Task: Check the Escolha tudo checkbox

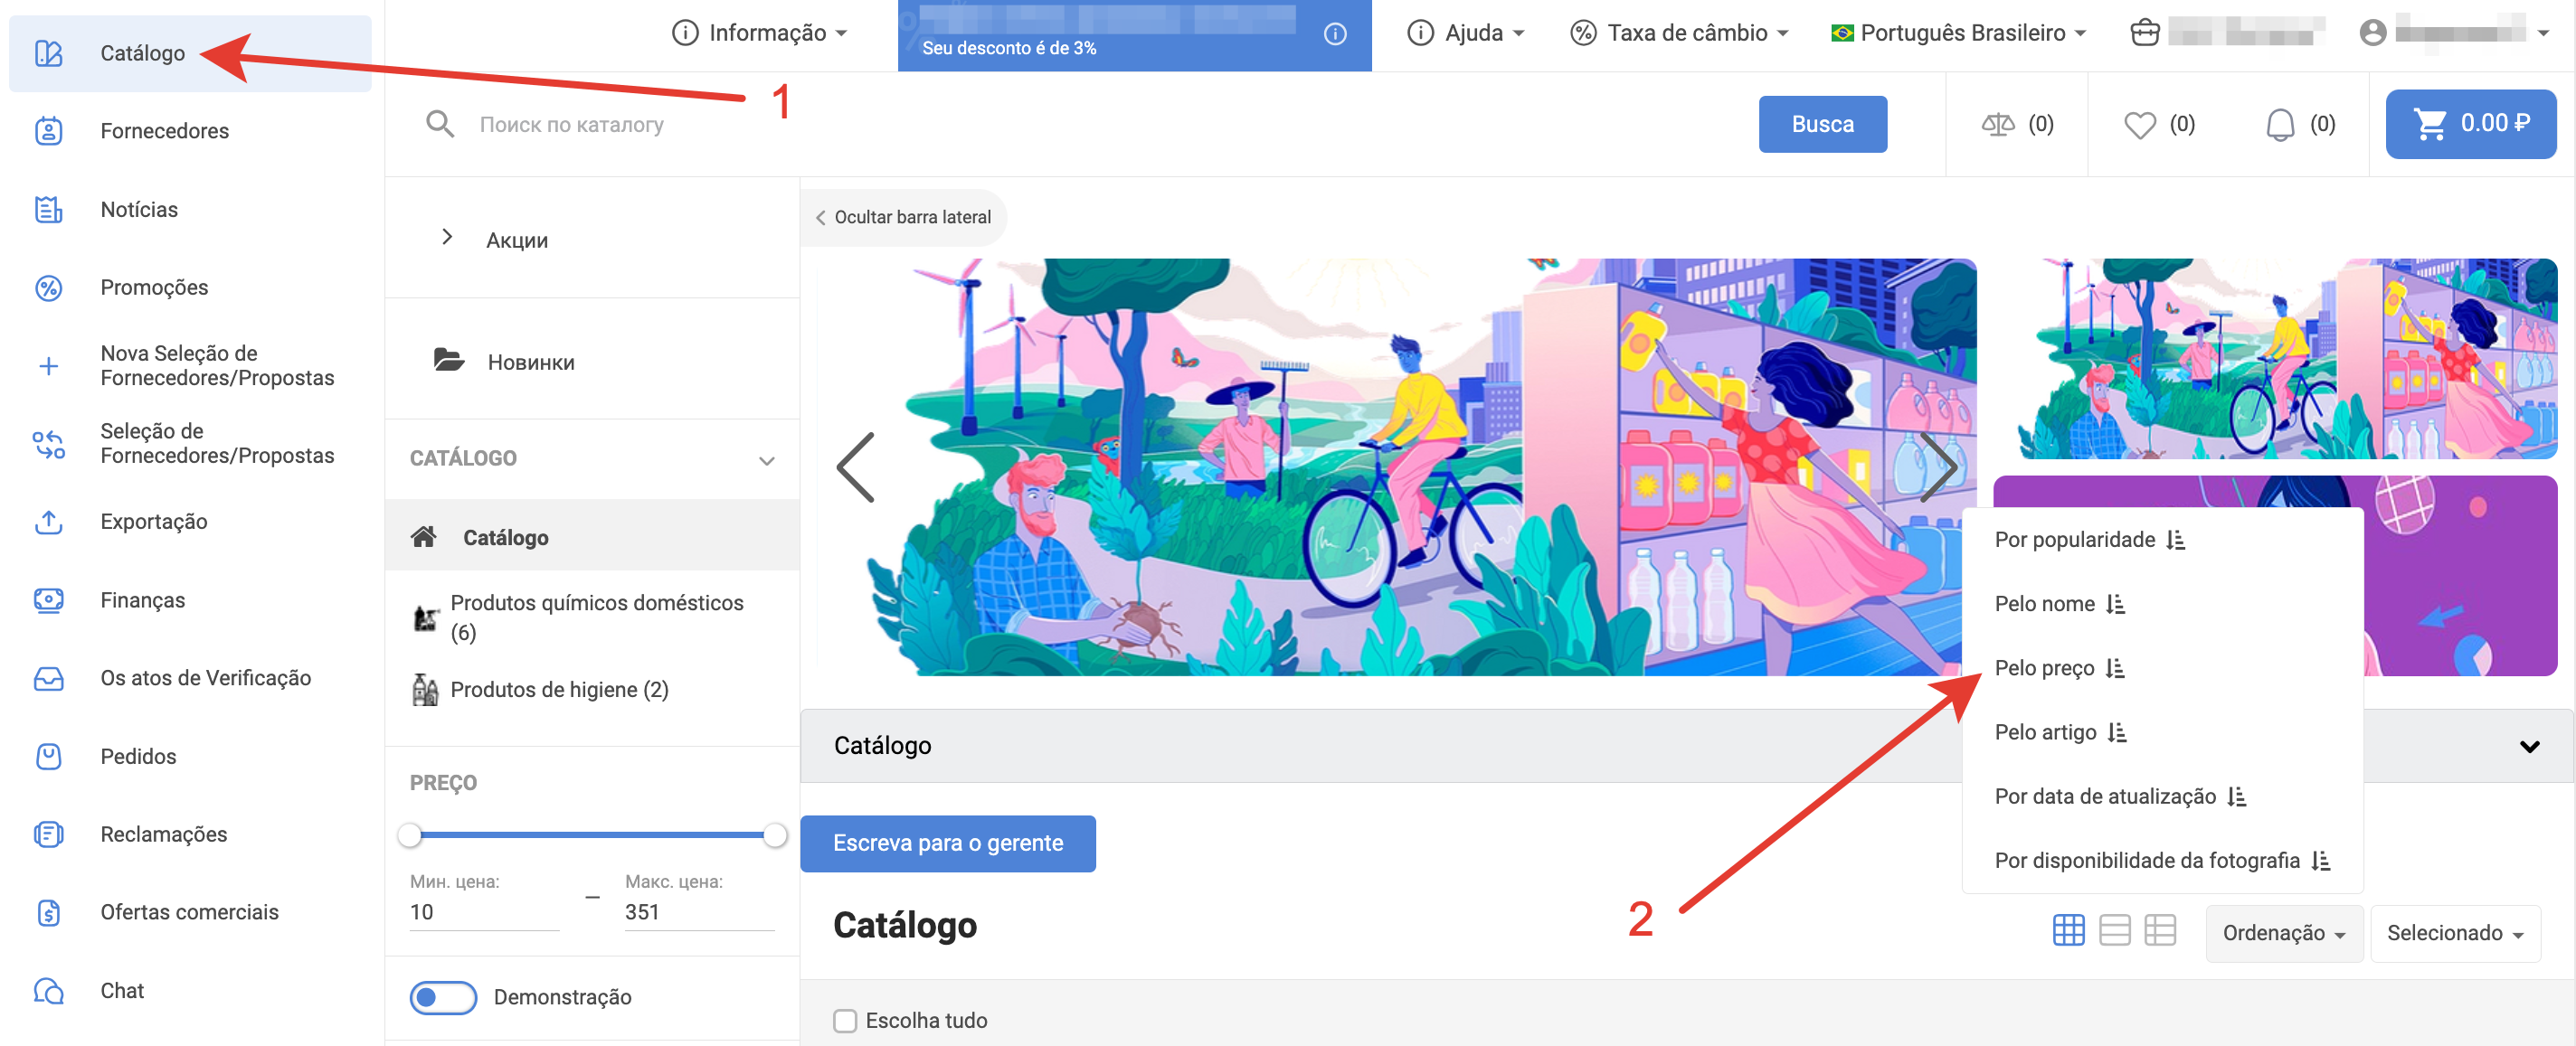Action: (x=845, y=1020)
